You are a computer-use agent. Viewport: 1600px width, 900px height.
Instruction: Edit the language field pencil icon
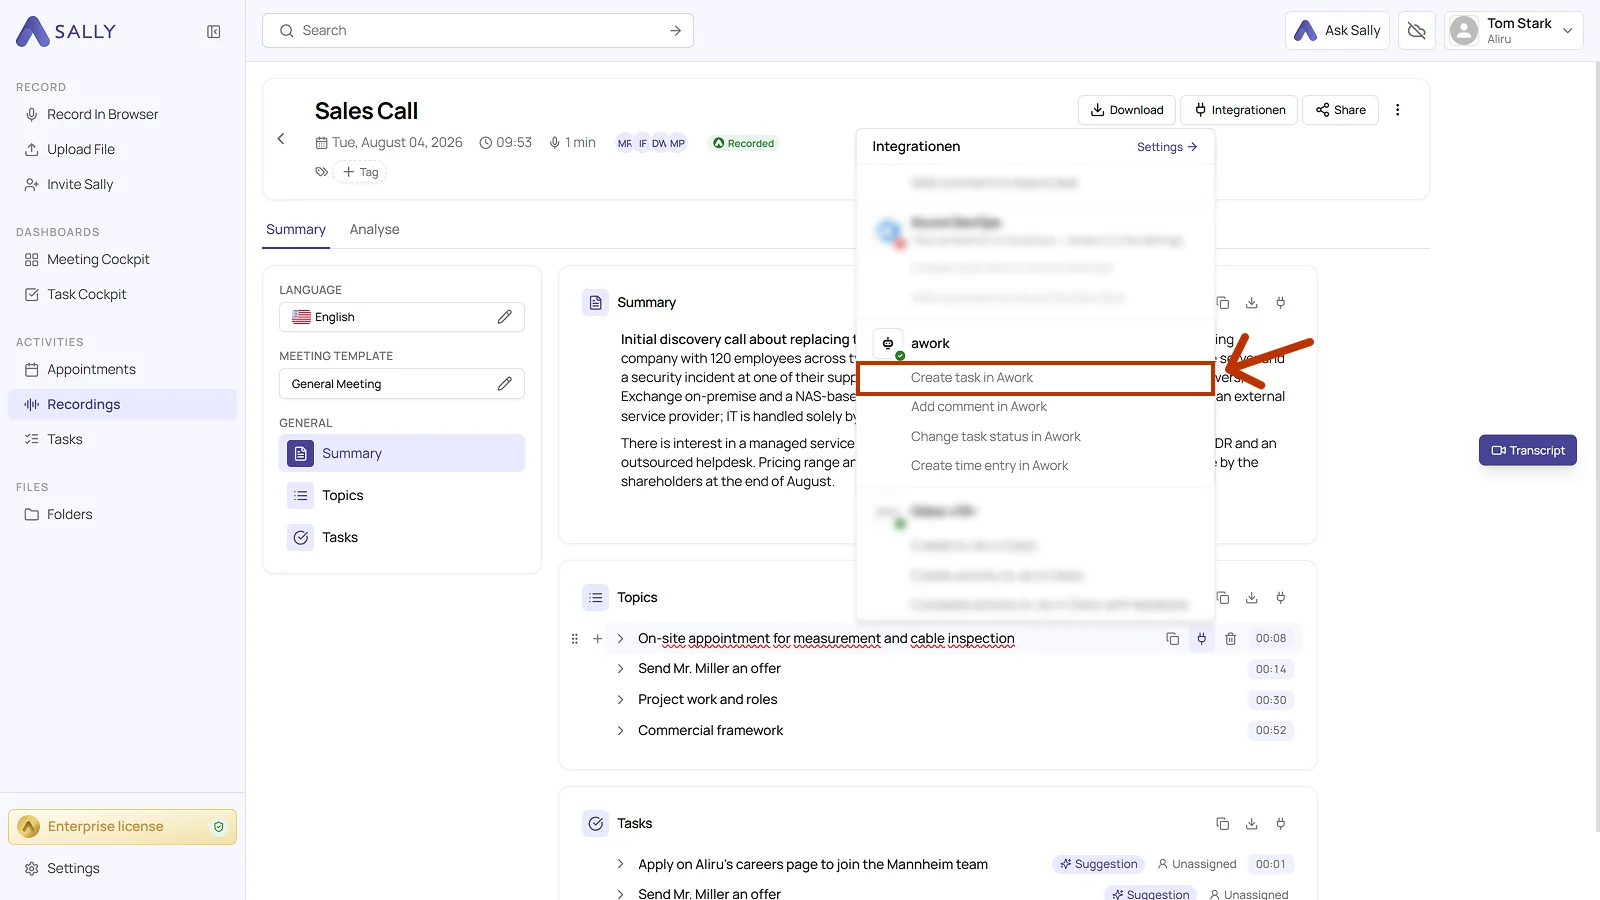(505, 317)
